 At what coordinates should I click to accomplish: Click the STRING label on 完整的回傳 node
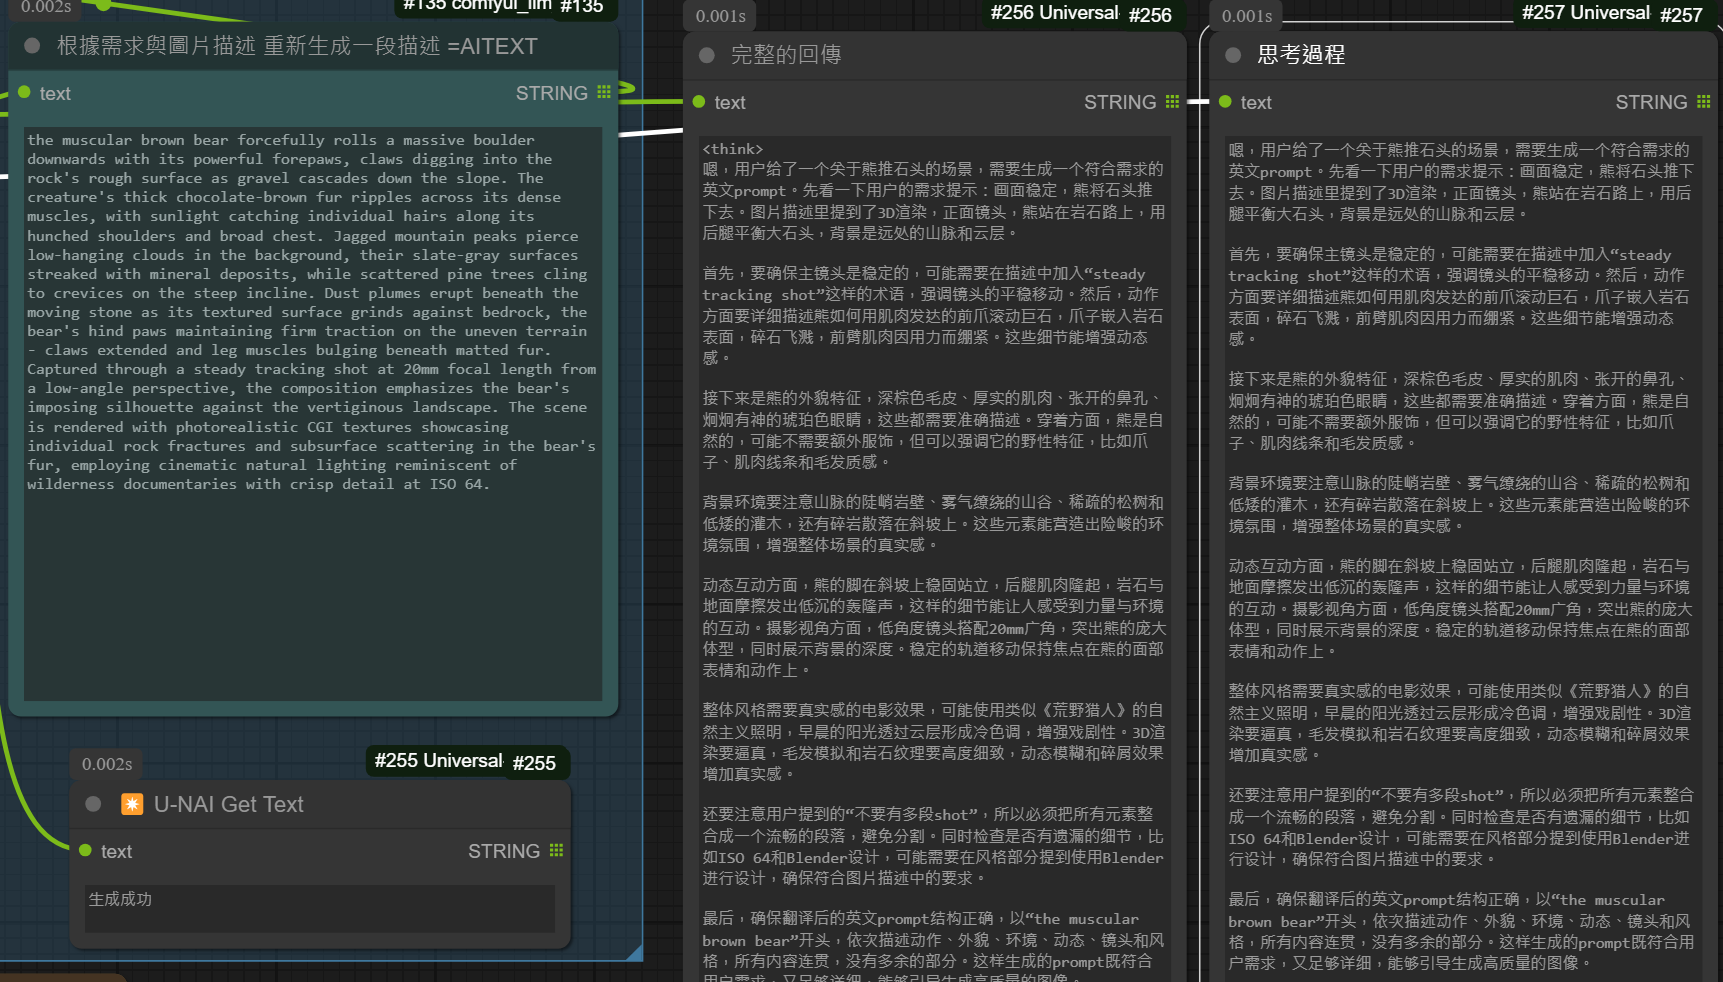pos(1120,102)
